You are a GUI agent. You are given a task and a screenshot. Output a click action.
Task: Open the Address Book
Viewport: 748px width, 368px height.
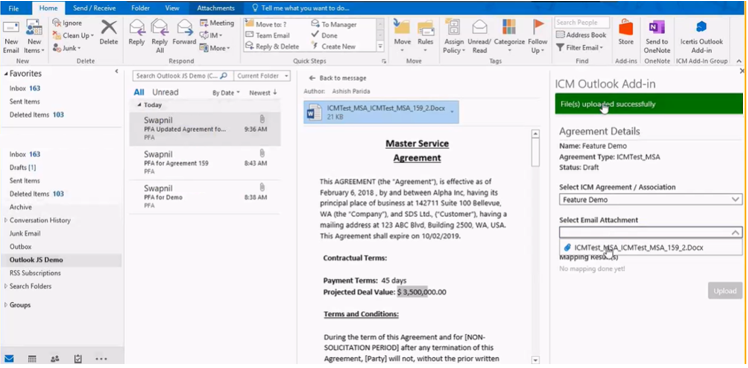pyautogui.click(x=581, y=35)
